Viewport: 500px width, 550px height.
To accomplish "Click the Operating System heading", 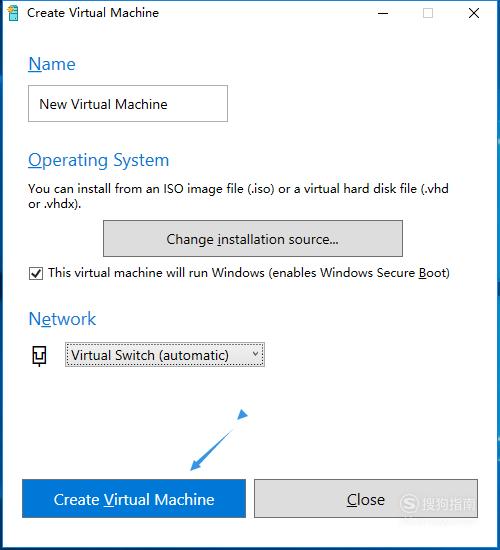I will click(x=99, y=161).
